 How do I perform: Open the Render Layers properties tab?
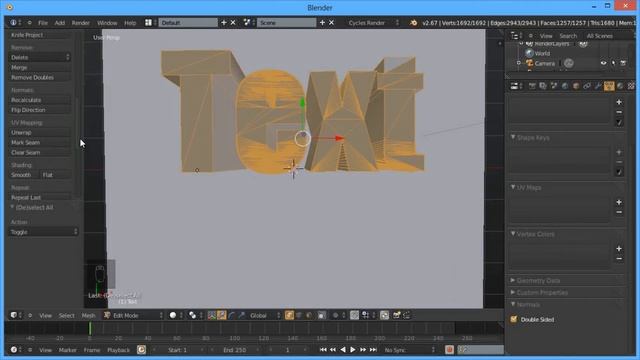(543, 86)
